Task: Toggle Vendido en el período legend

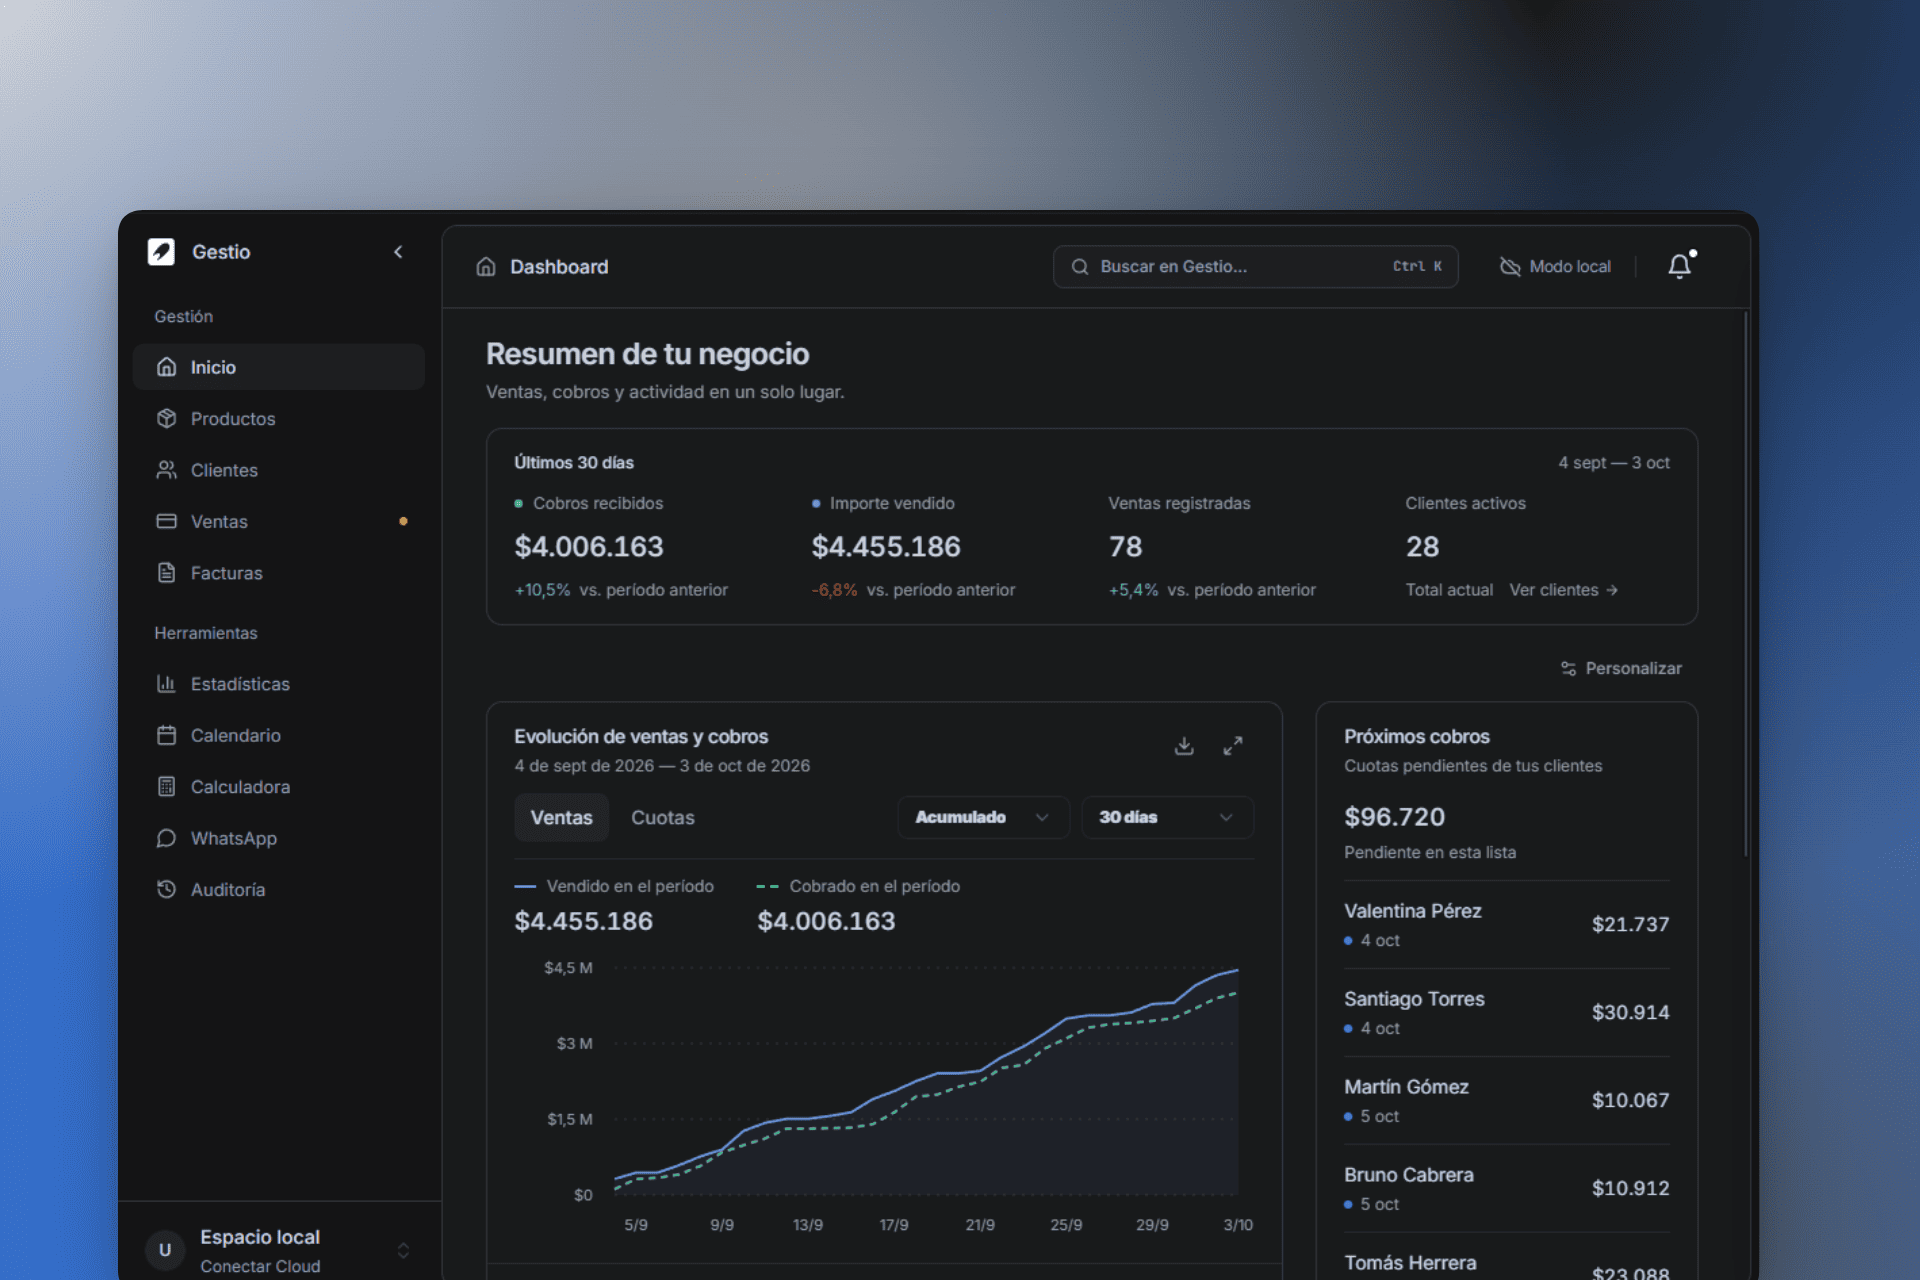Action: tap(614, 886)
